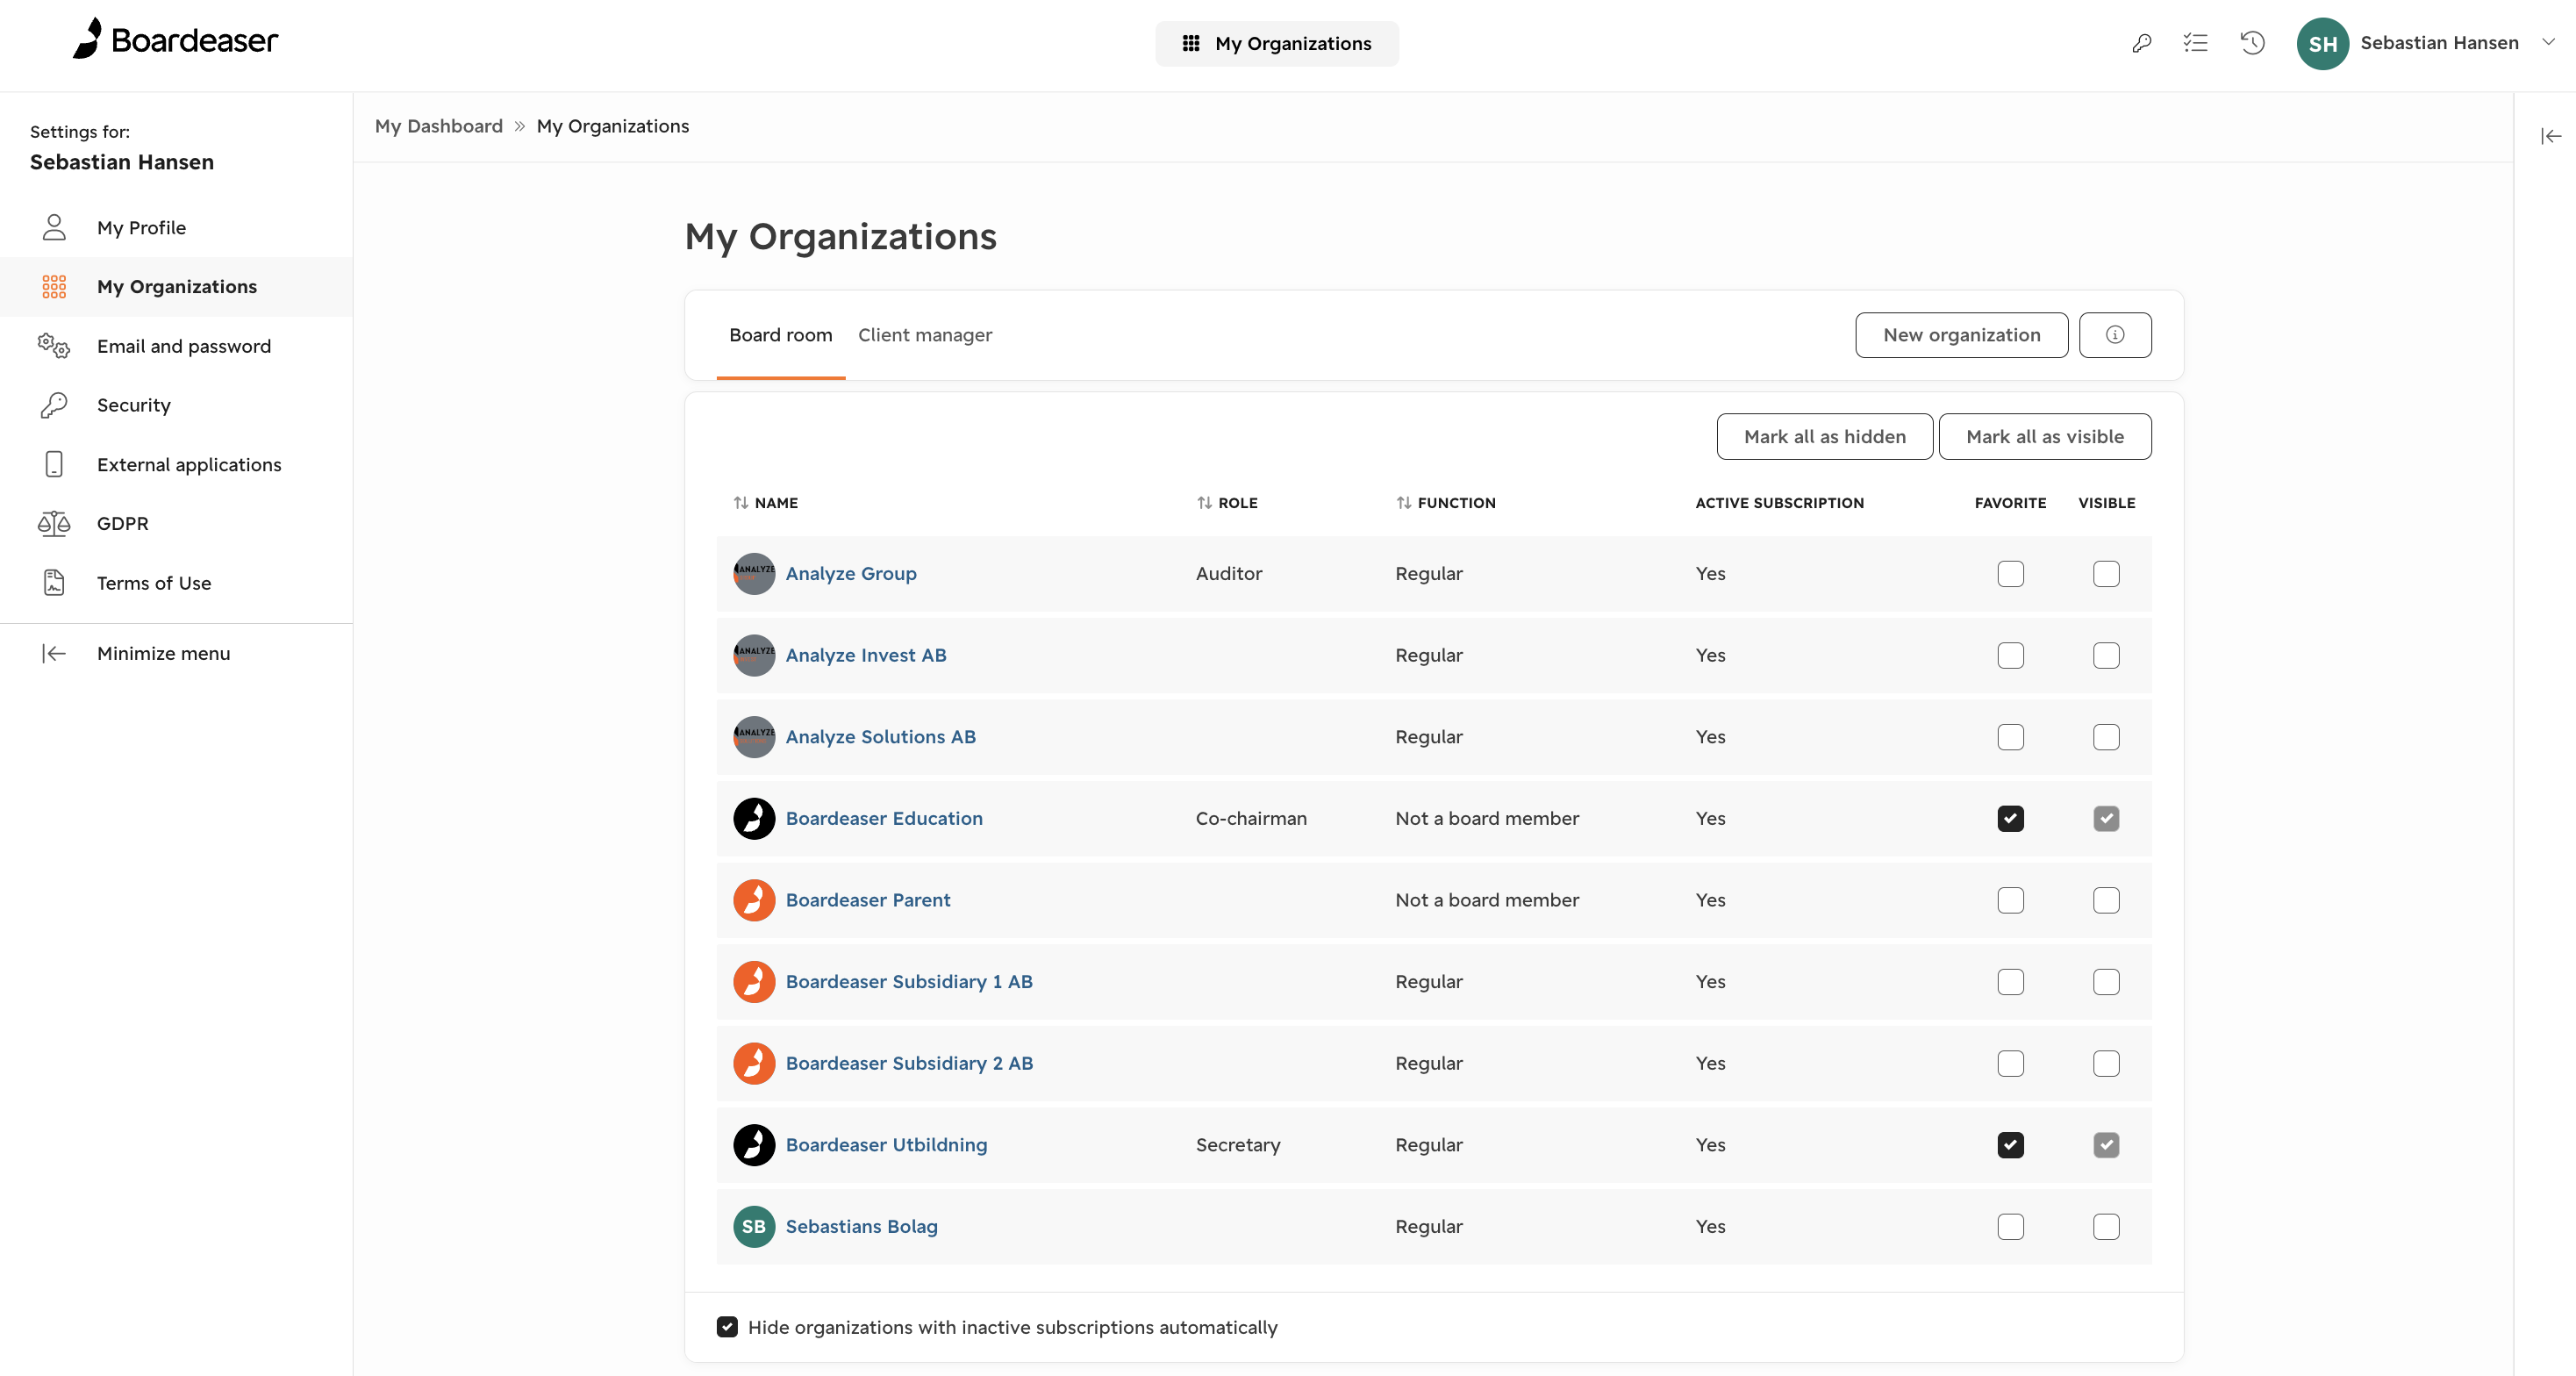Open Terms of Use page
Viewport: 2576px width, 1376px height.
tap(154, 583)
